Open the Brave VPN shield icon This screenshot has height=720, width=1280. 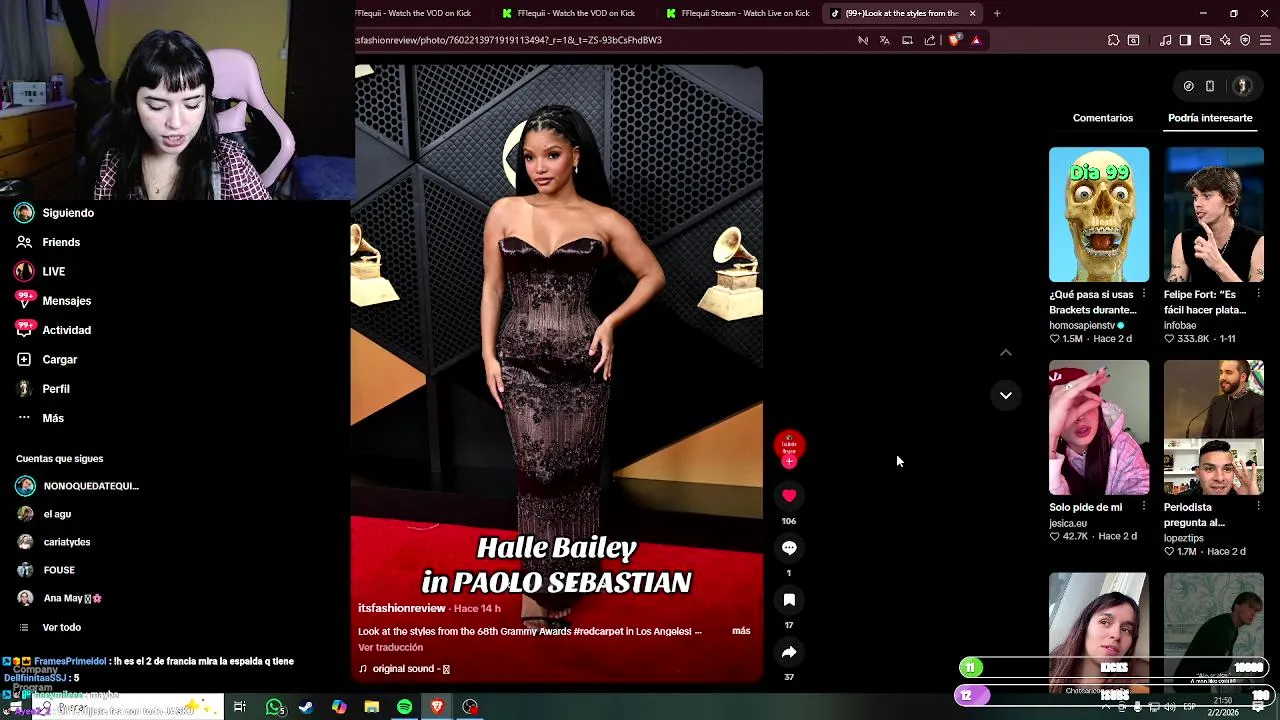1245,40
